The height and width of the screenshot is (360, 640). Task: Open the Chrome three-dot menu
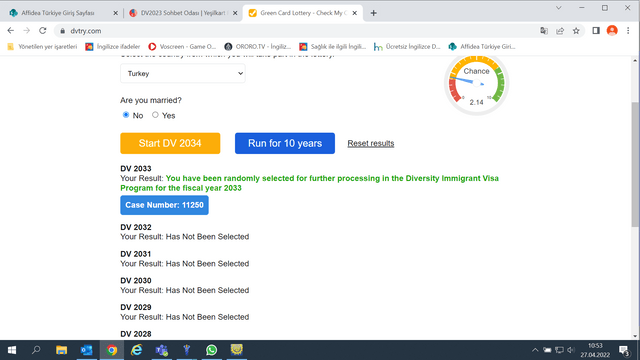(x=628, y=31)
